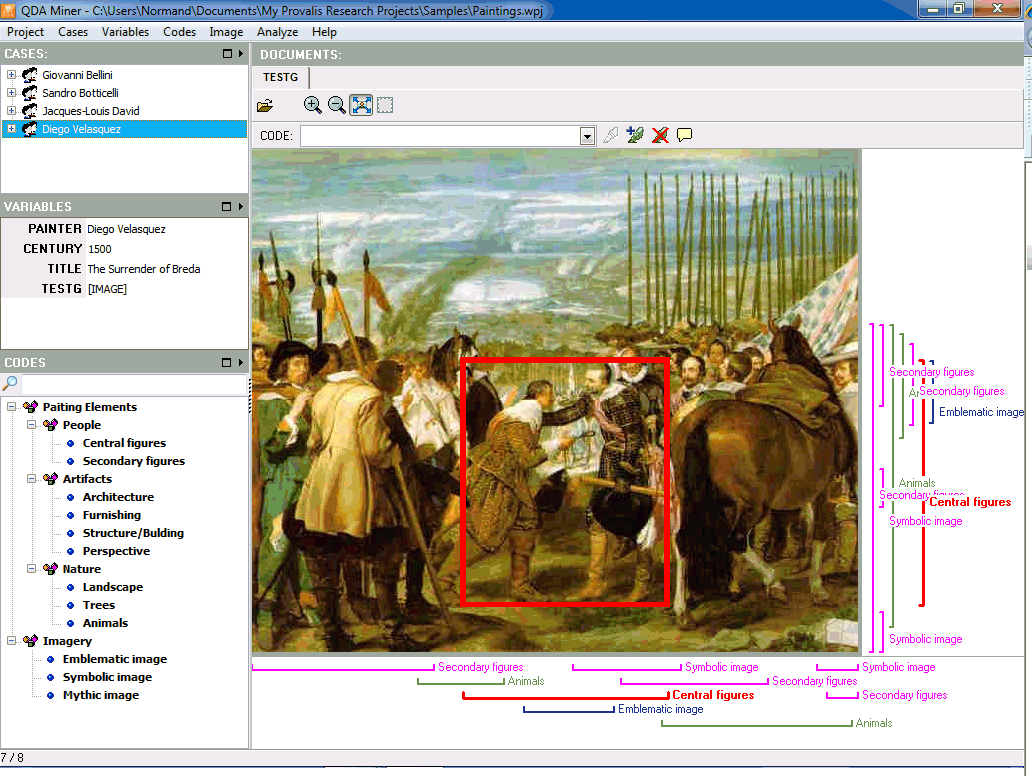Click the TITLE value The Surrender of Breda

coord(143,269)
